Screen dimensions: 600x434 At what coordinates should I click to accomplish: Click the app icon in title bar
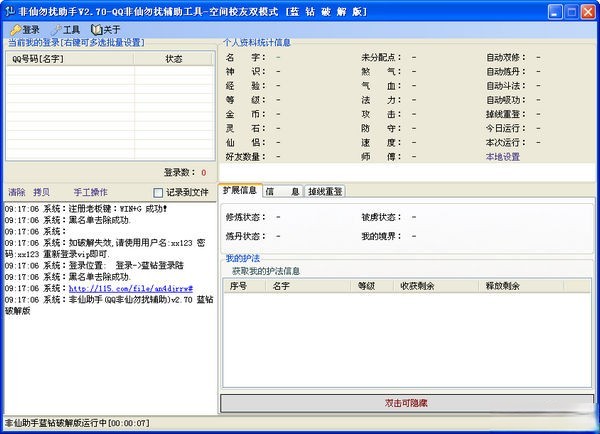click(x=10, y=11)
